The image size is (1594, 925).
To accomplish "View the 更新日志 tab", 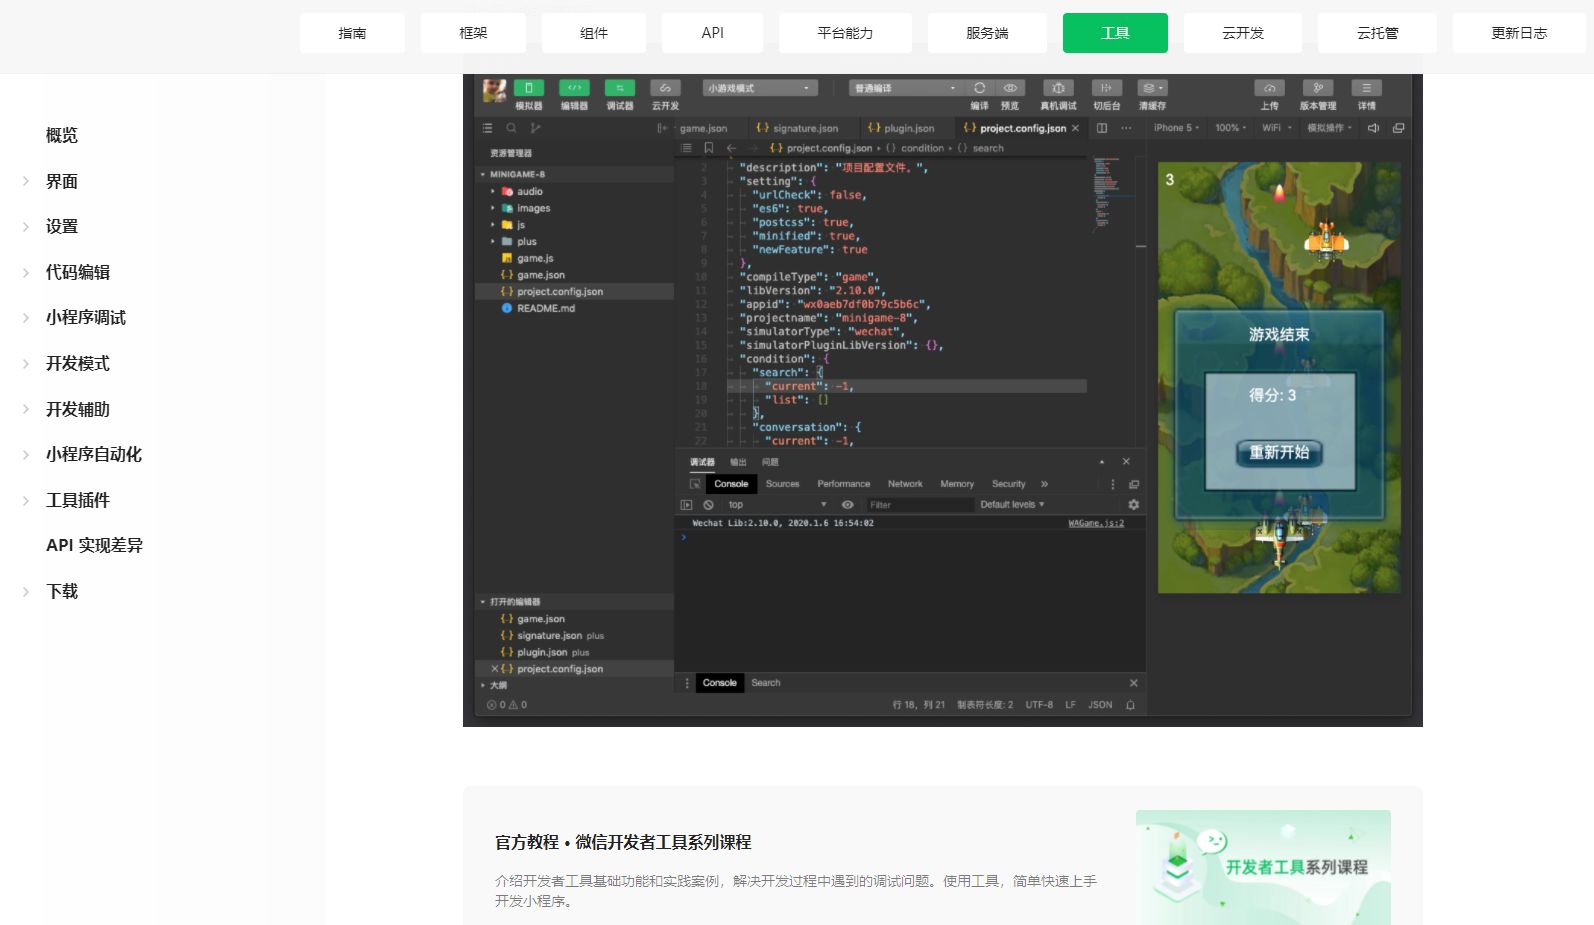I will [1519, 33].
